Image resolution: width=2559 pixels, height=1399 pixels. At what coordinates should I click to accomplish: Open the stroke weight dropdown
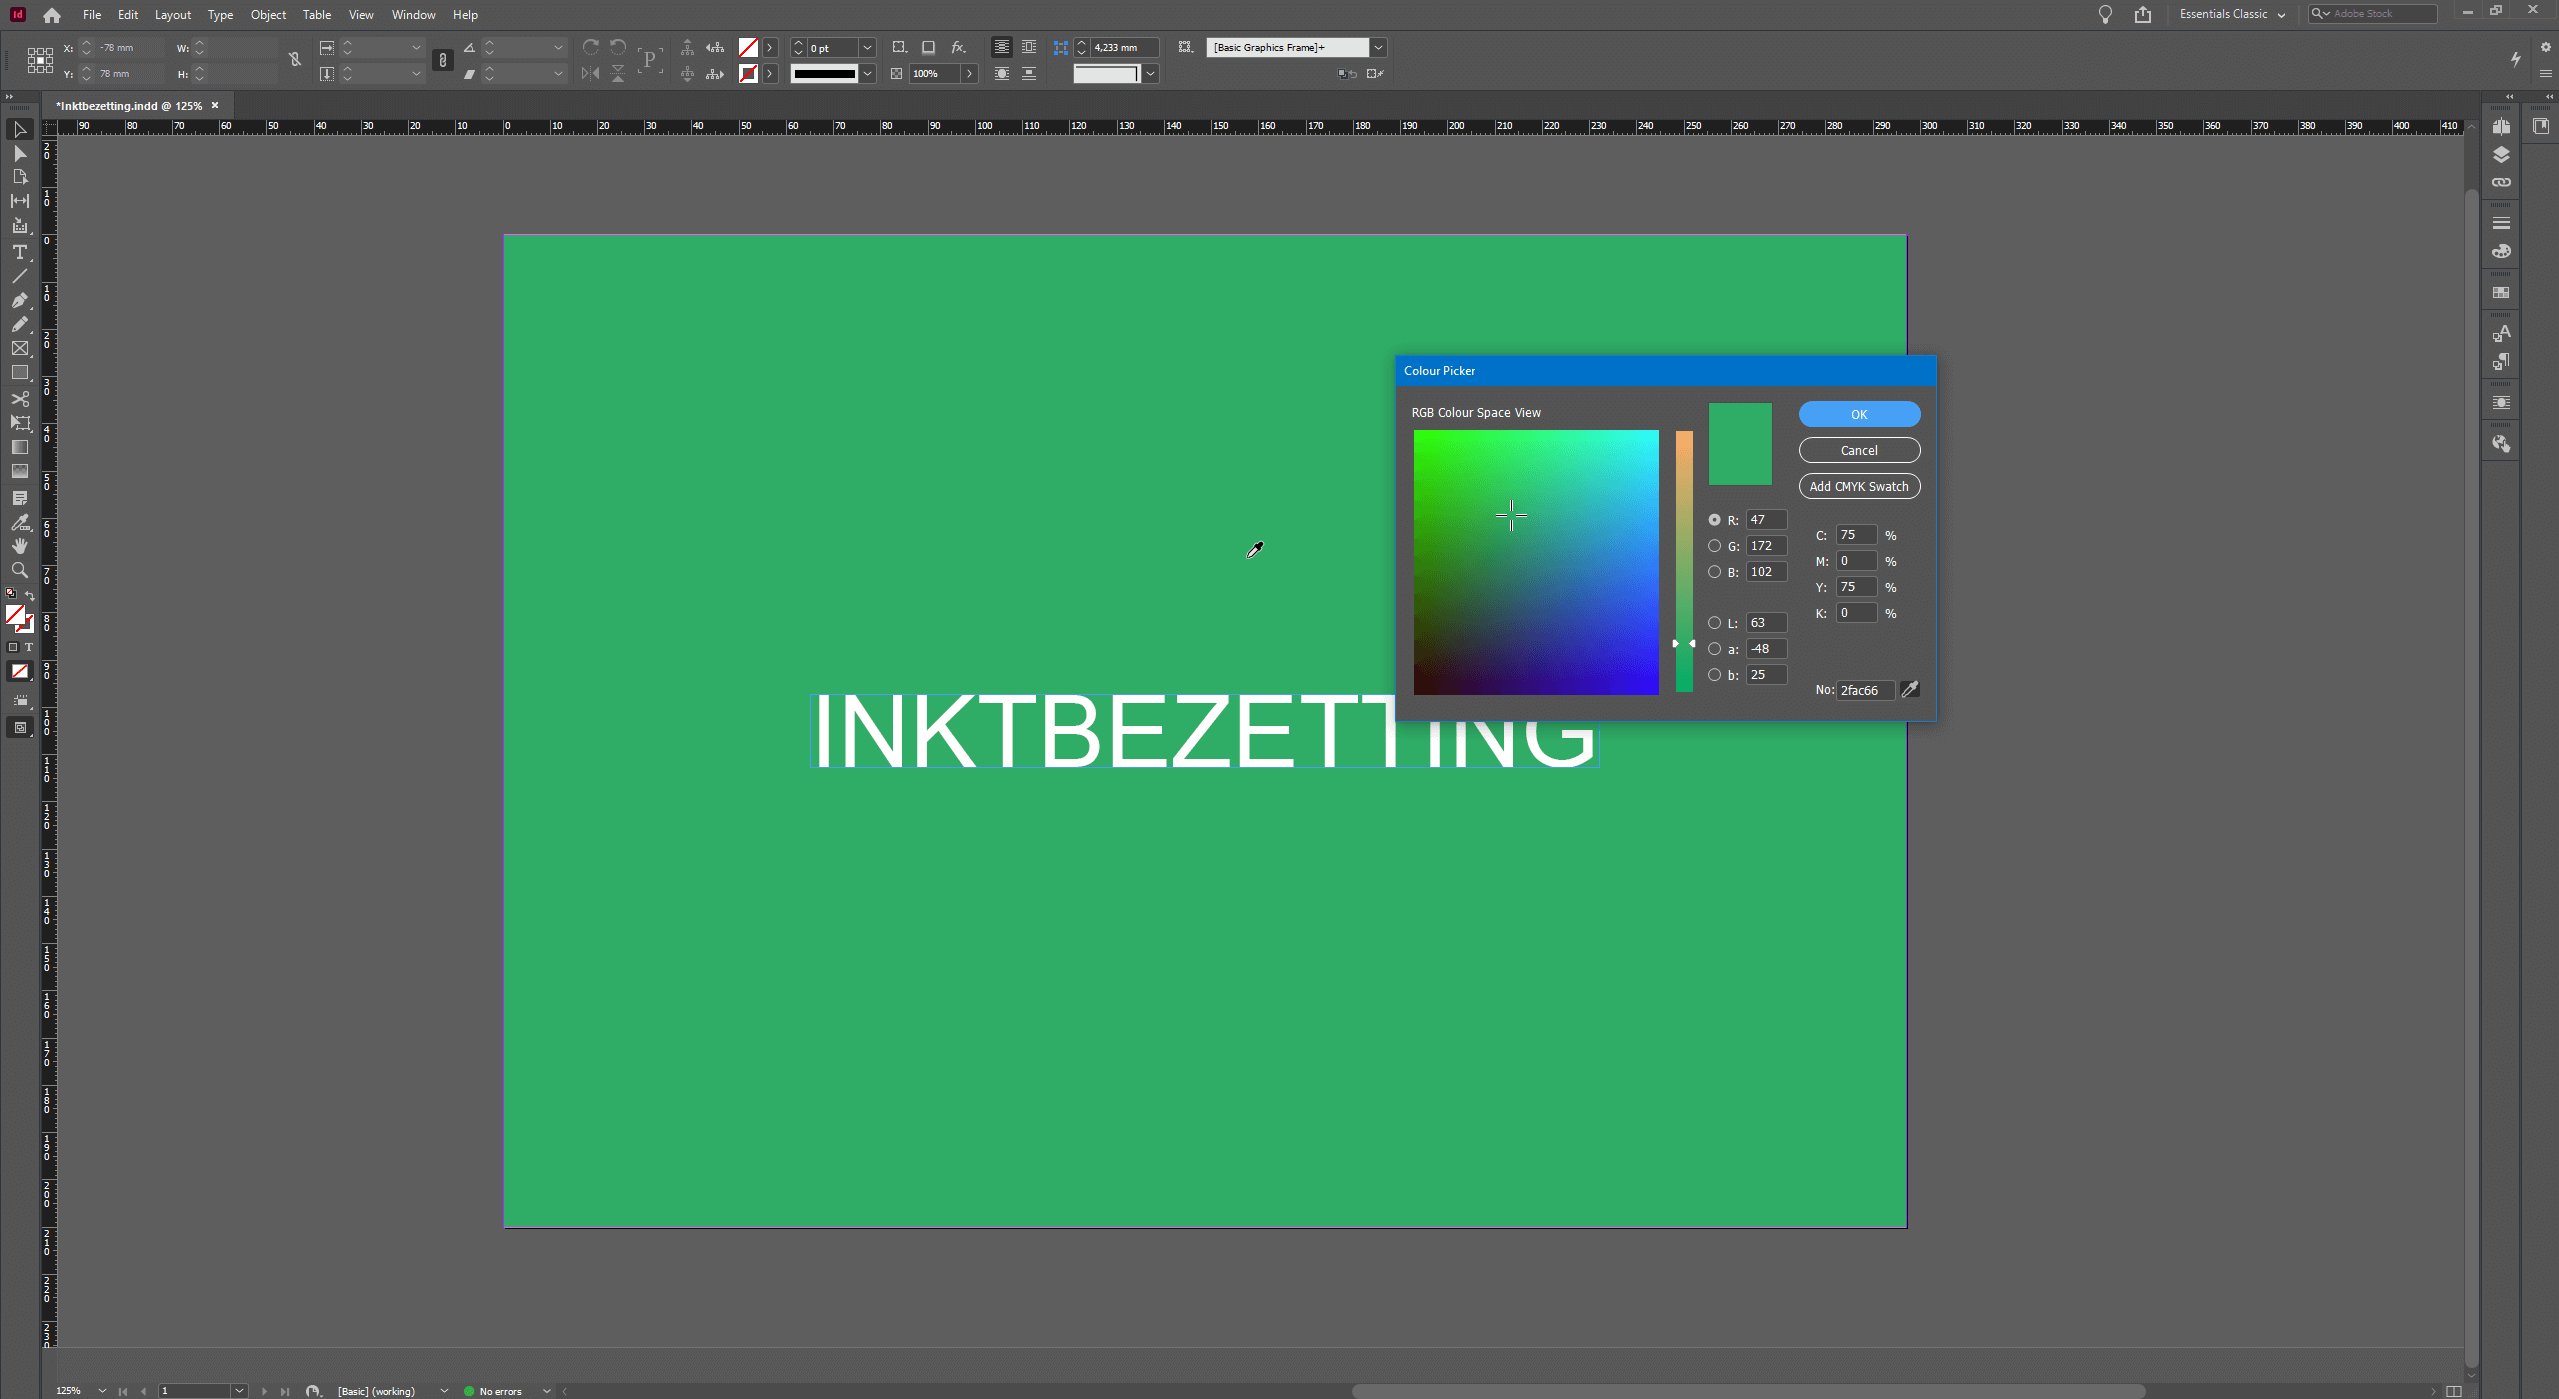867,48
